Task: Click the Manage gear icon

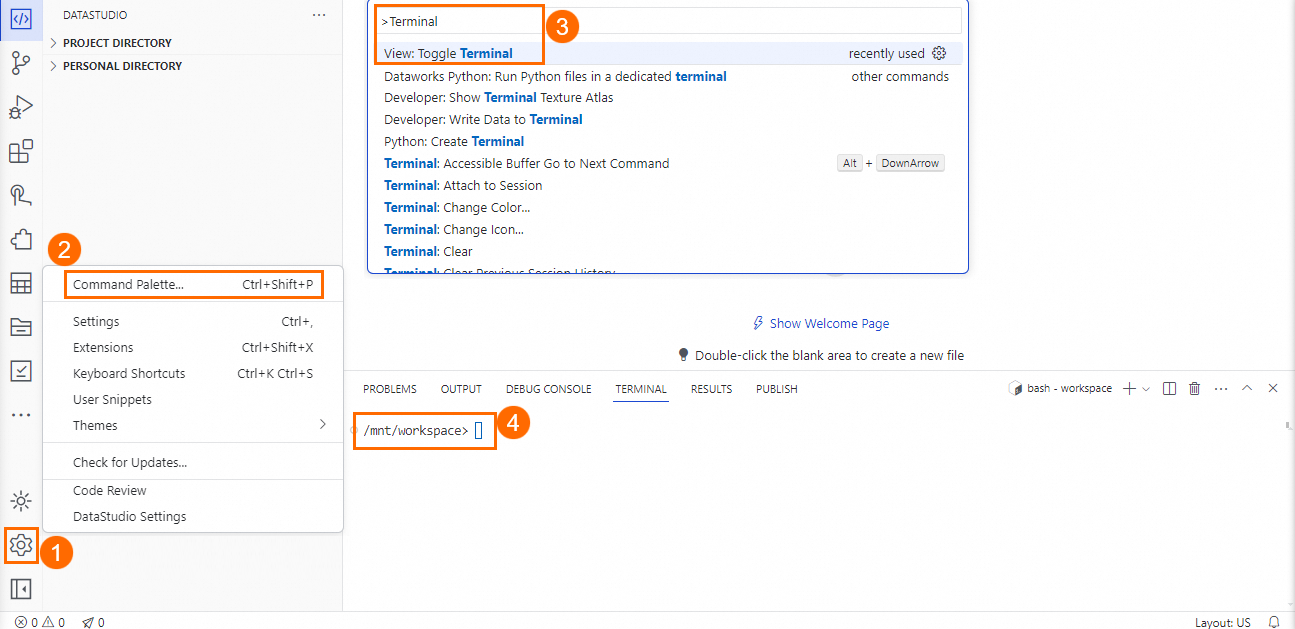Action: click(21, 545)
